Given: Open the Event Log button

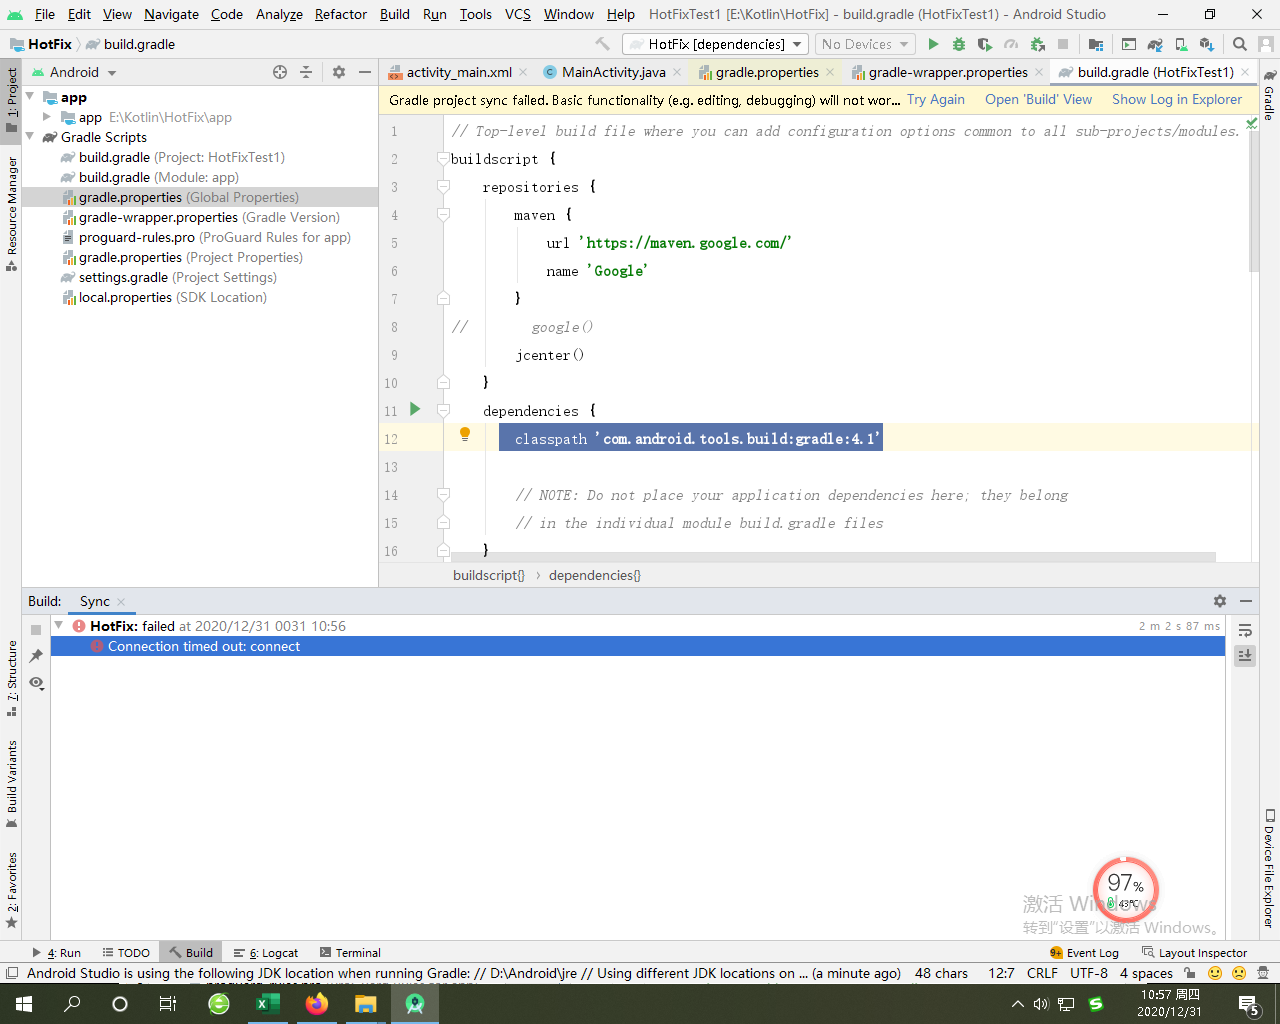Looking at the screenshot, I should 1084,953.
